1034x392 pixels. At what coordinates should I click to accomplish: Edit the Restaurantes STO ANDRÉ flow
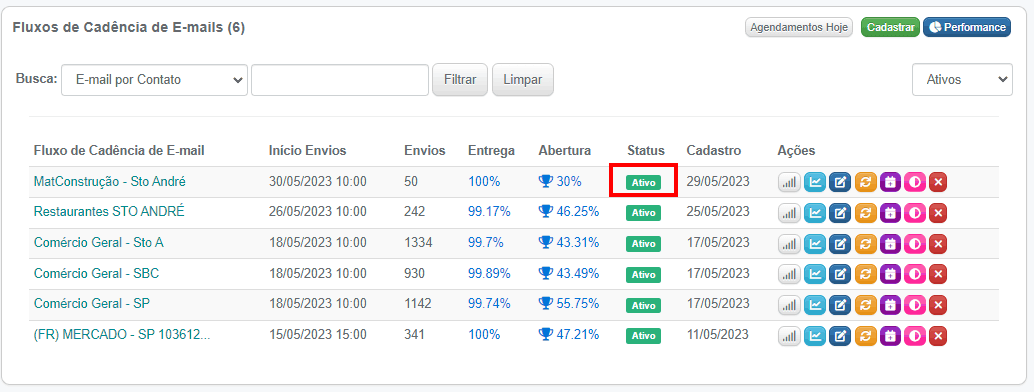click(x=839, y=212)
